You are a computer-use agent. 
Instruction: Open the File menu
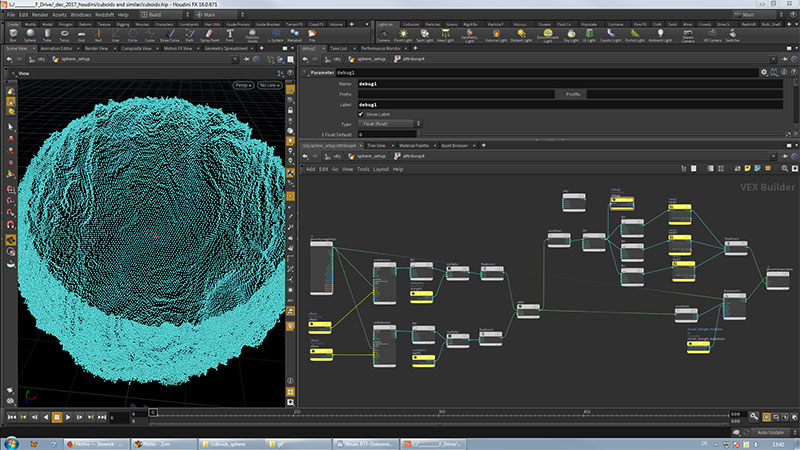(11, 15)
